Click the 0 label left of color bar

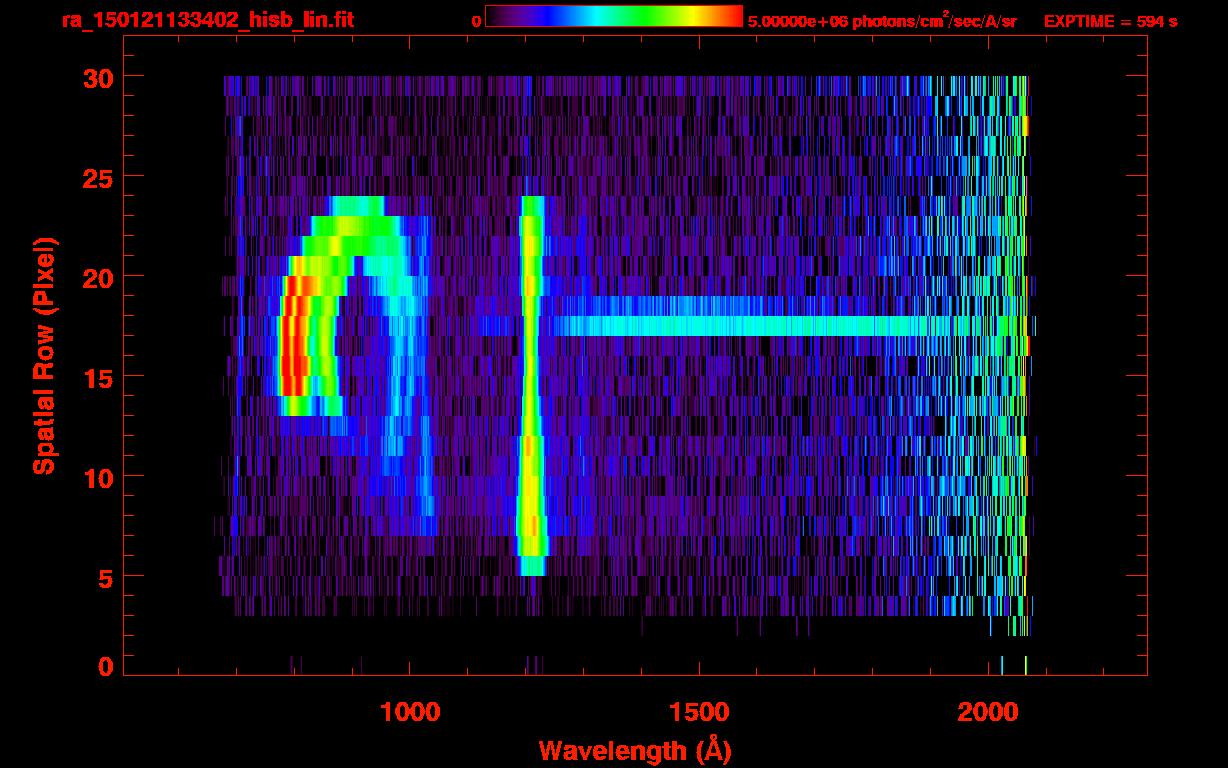[x=476, y=21]
